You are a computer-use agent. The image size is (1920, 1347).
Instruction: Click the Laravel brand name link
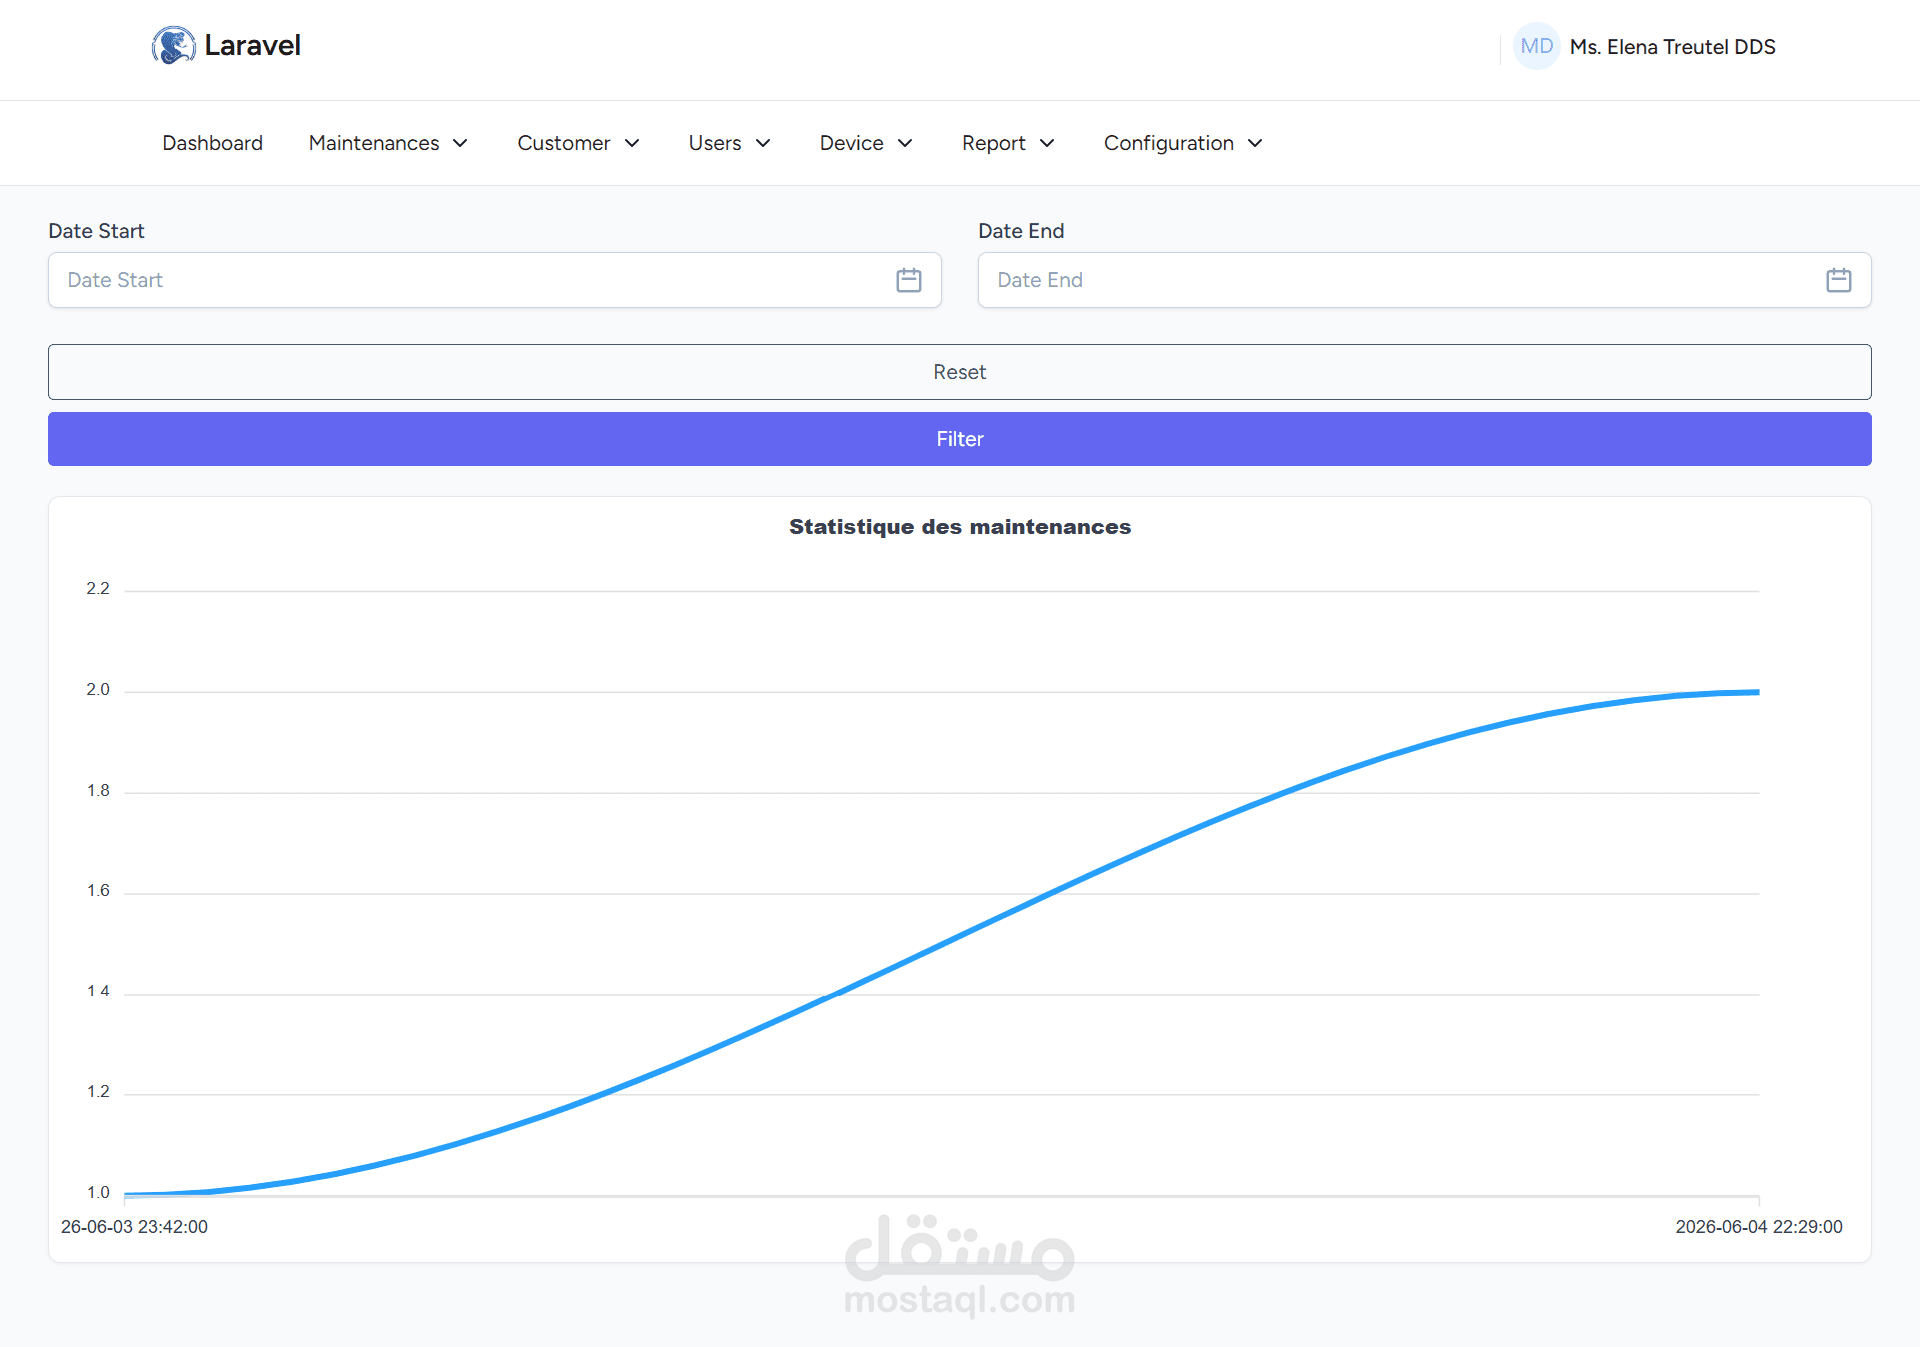click(x=252, y=46)
